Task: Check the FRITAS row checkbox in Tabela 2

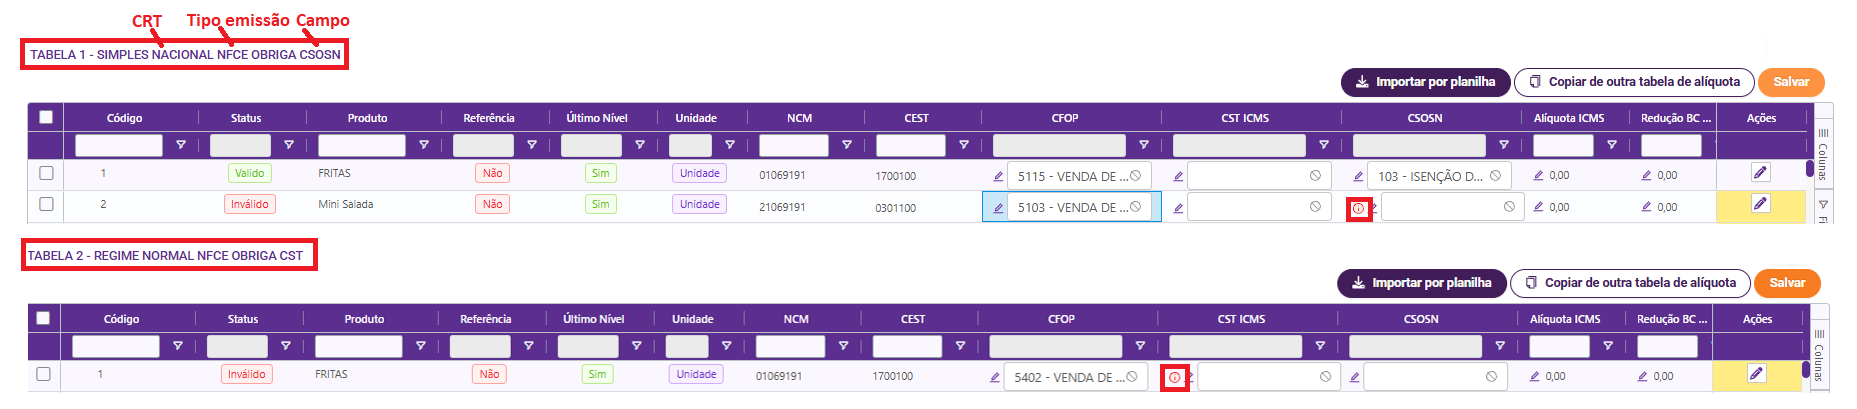Action: [x=43, y=374]
